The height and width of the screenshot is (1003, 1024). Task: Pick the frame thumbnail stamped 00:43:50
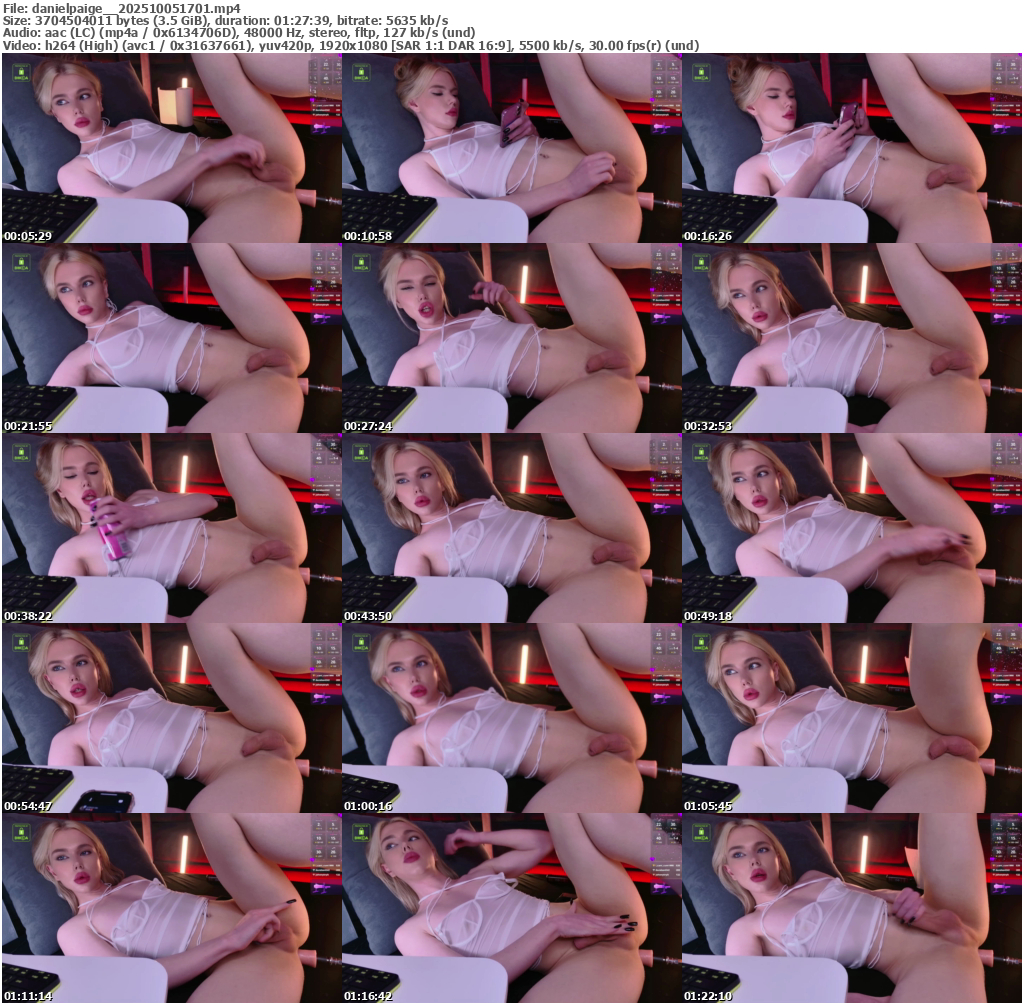click(511, 528)
